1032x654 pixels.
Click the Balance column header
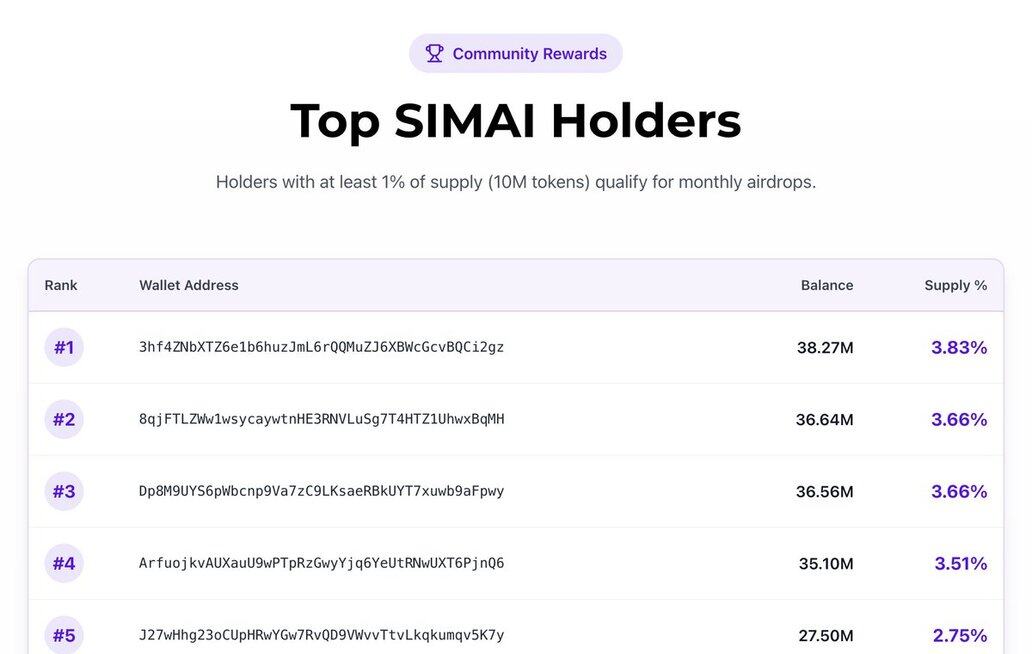click(827, 285)
